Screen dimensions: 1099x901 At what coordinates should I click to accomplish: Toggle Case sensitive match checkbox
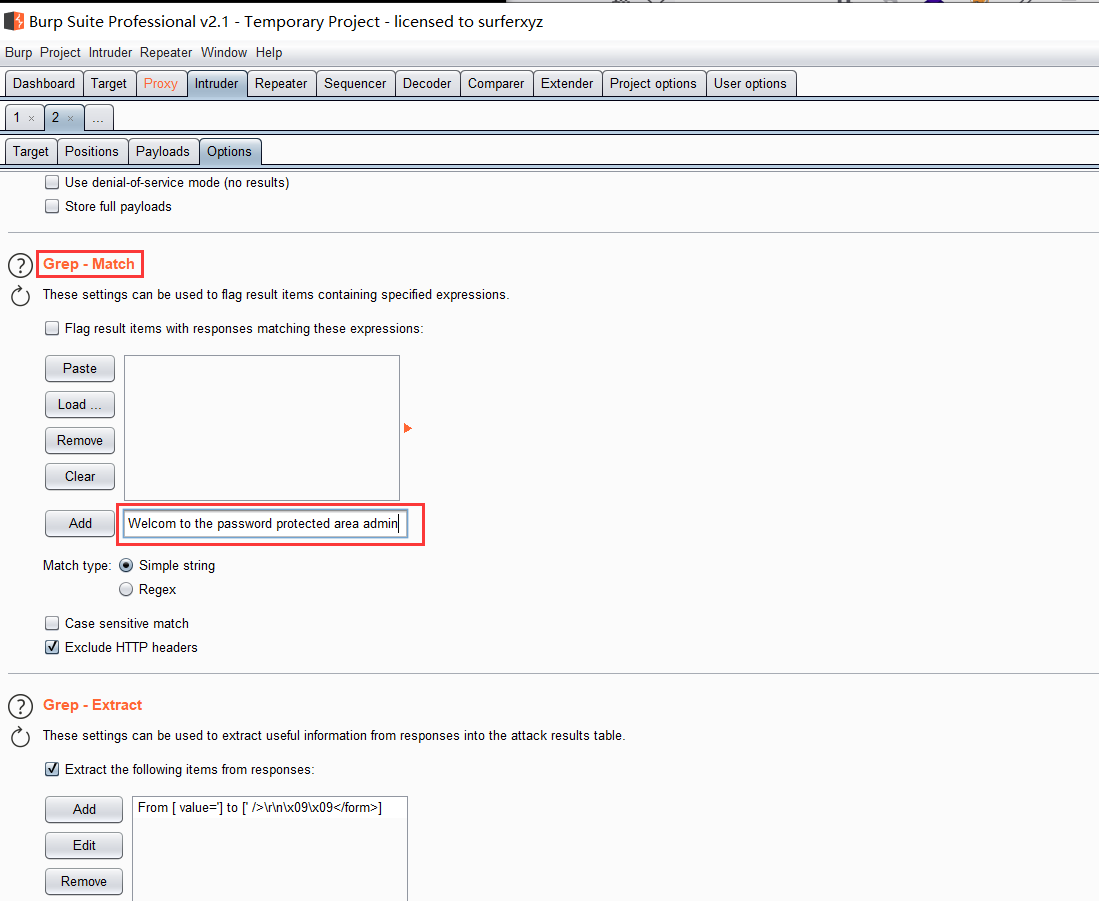coord(52,623)
